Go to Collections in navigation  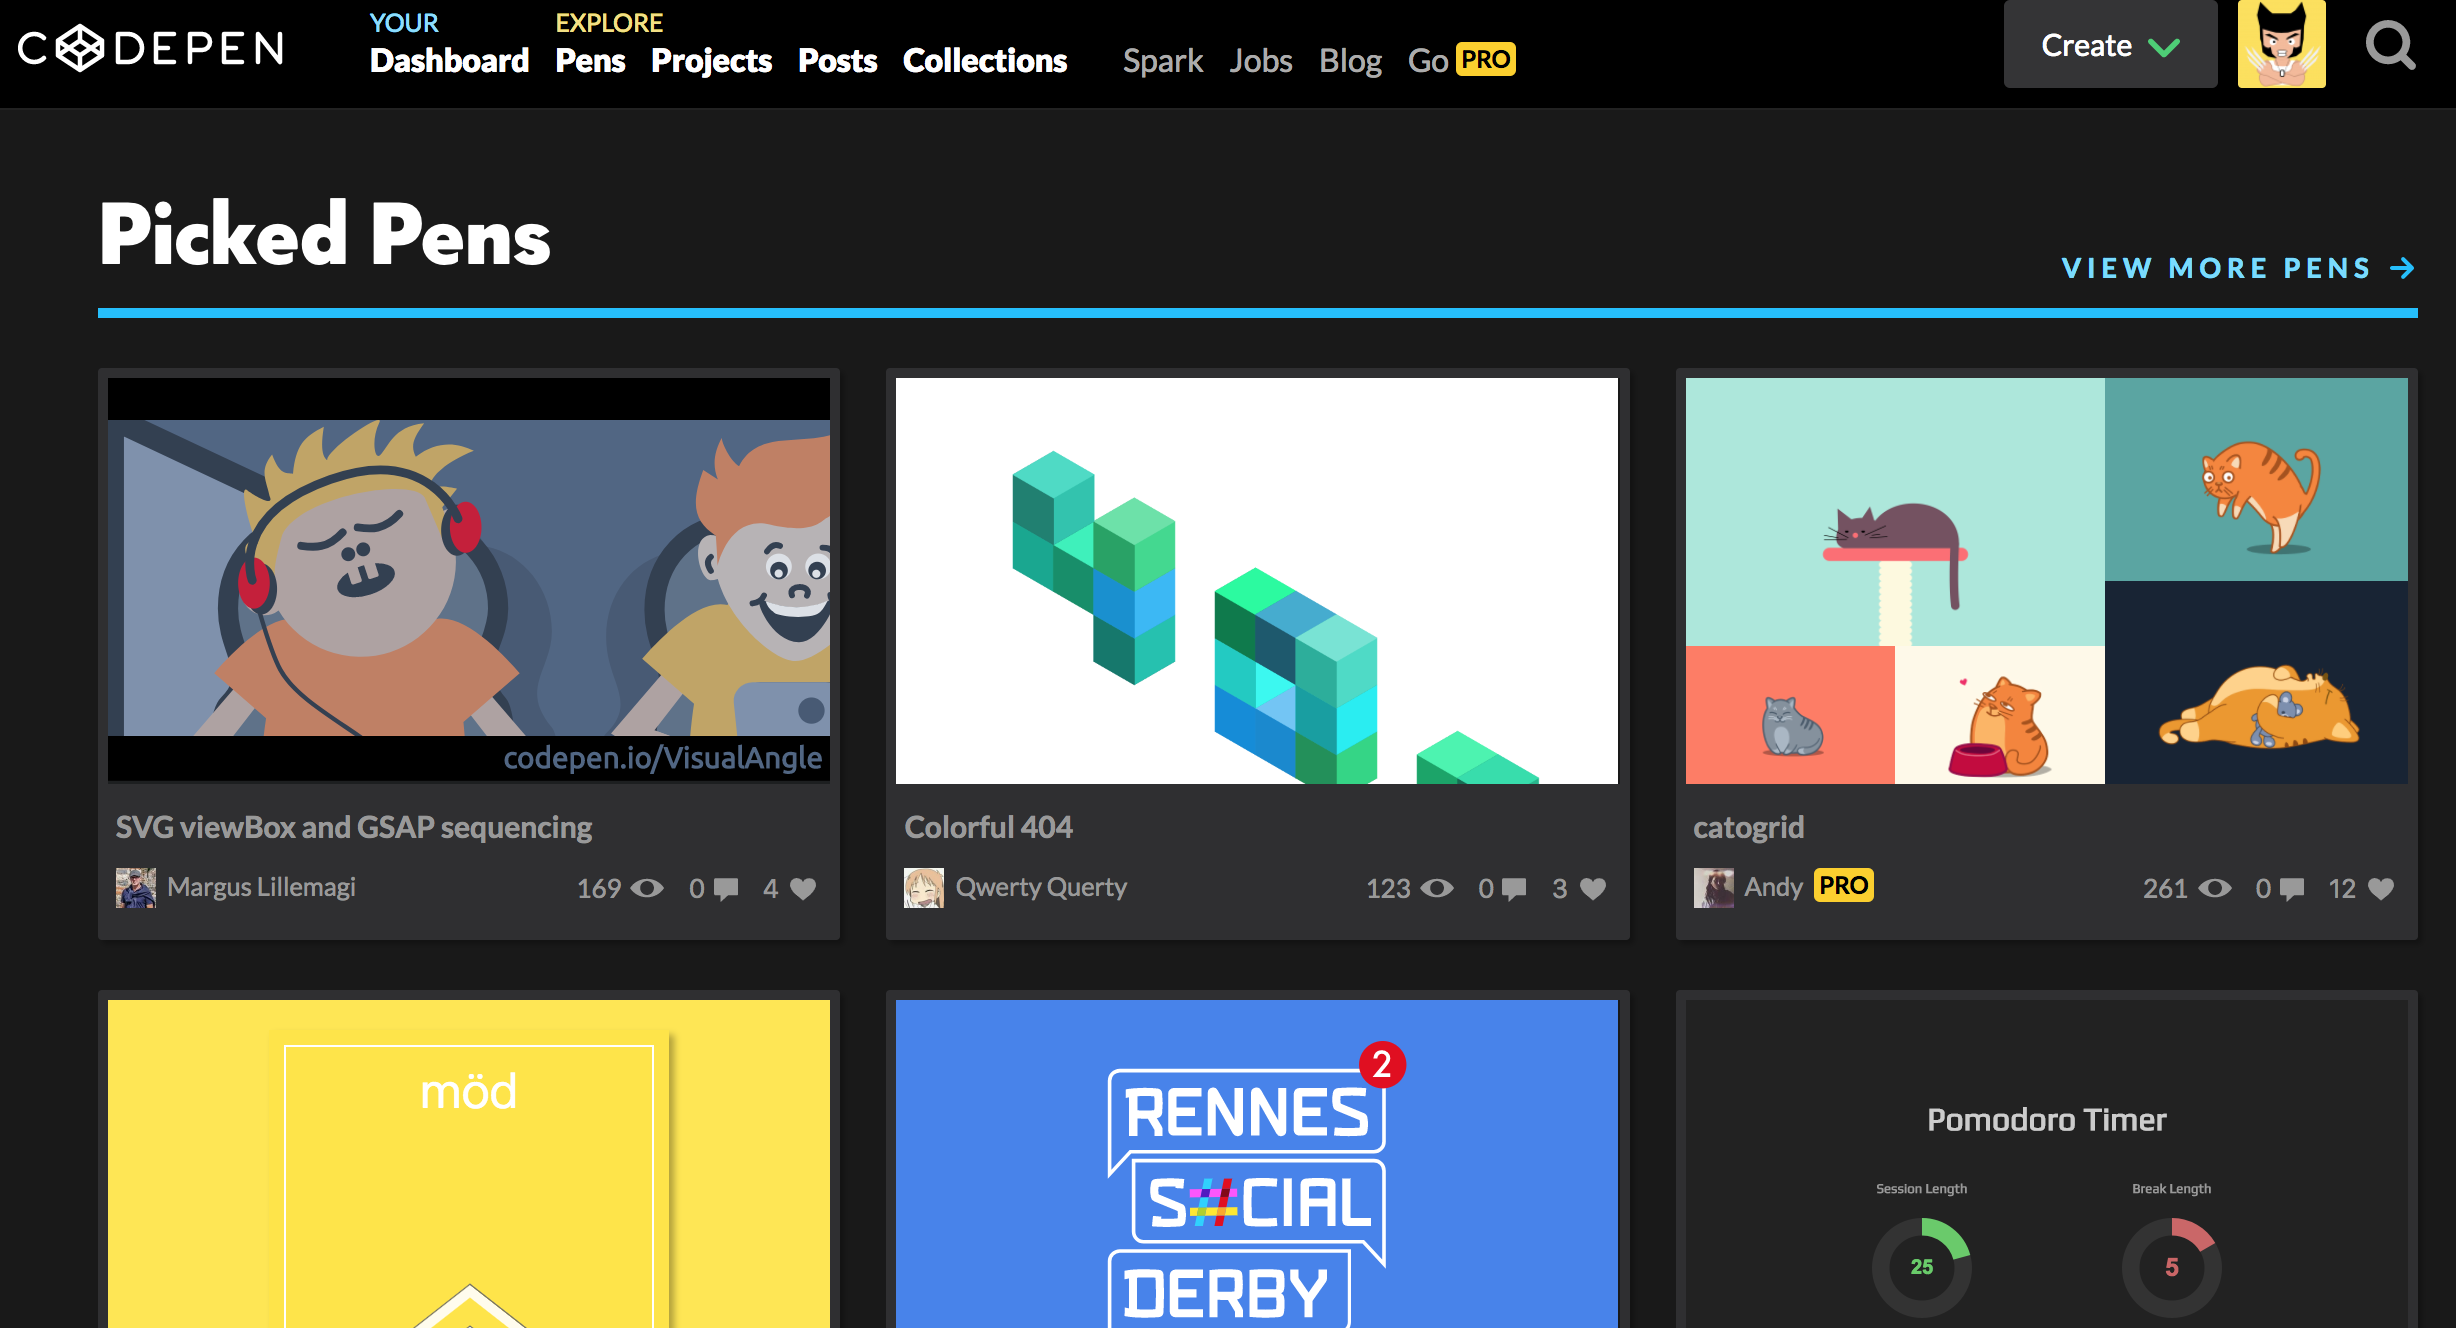985,61
